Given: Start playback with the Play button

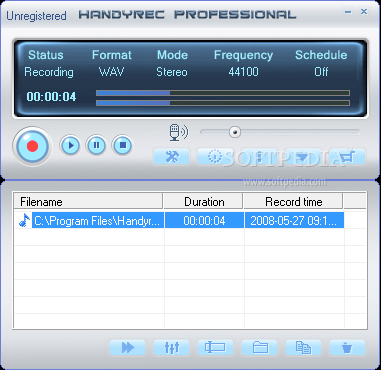Looking at the screenshot, I should (70, 145).
